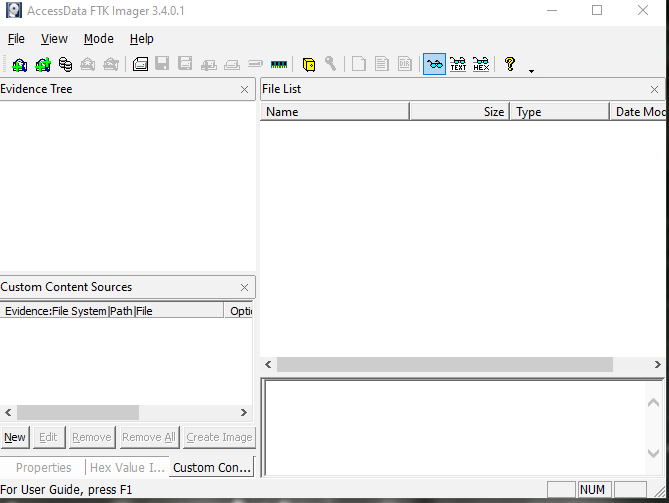669x503 pixels.
Task: Open the Help menu
Action: [x=142, y=39]
